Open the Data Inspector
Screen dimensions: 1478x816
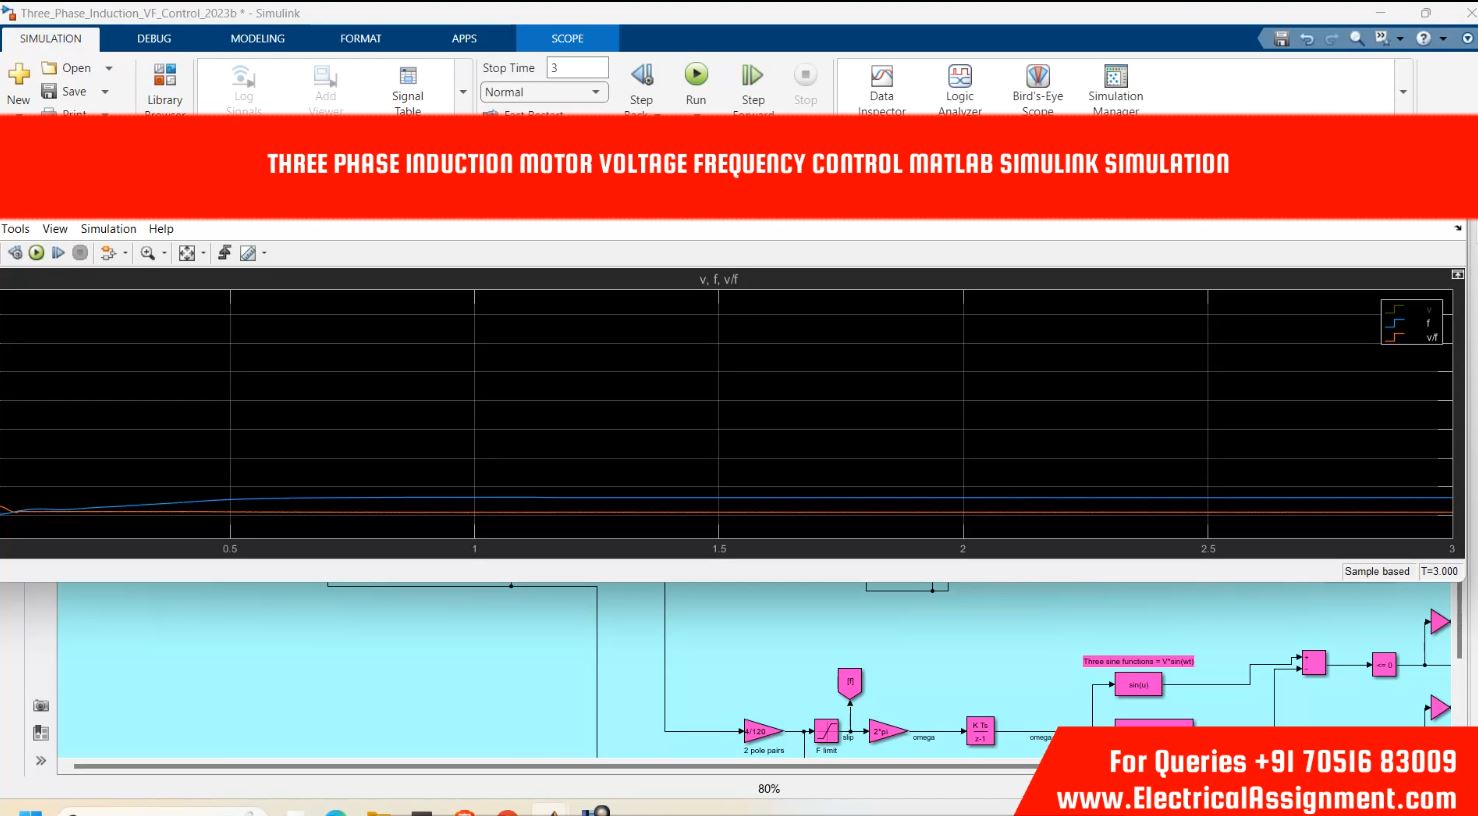(x=881, y=88)
